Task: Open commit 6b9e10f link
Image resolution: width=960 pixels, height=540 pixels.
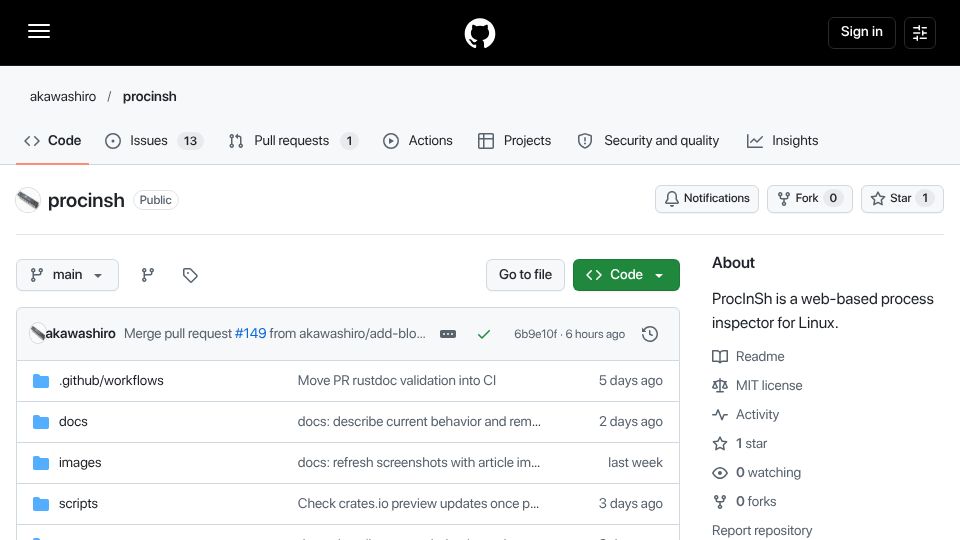Action: coord(536,334)
